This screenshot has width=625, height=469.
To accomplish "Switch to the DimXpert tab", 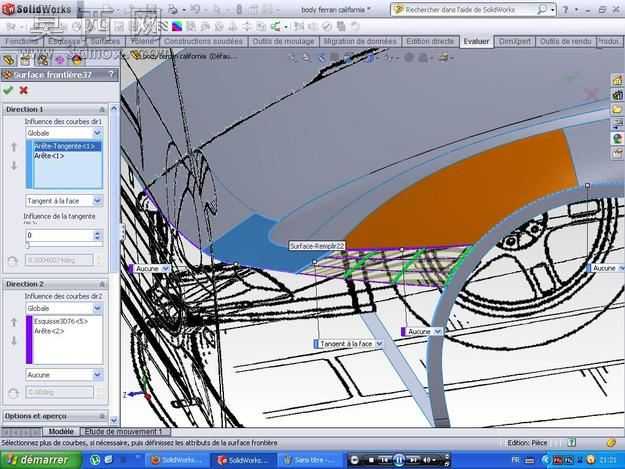I will point(515,41).
